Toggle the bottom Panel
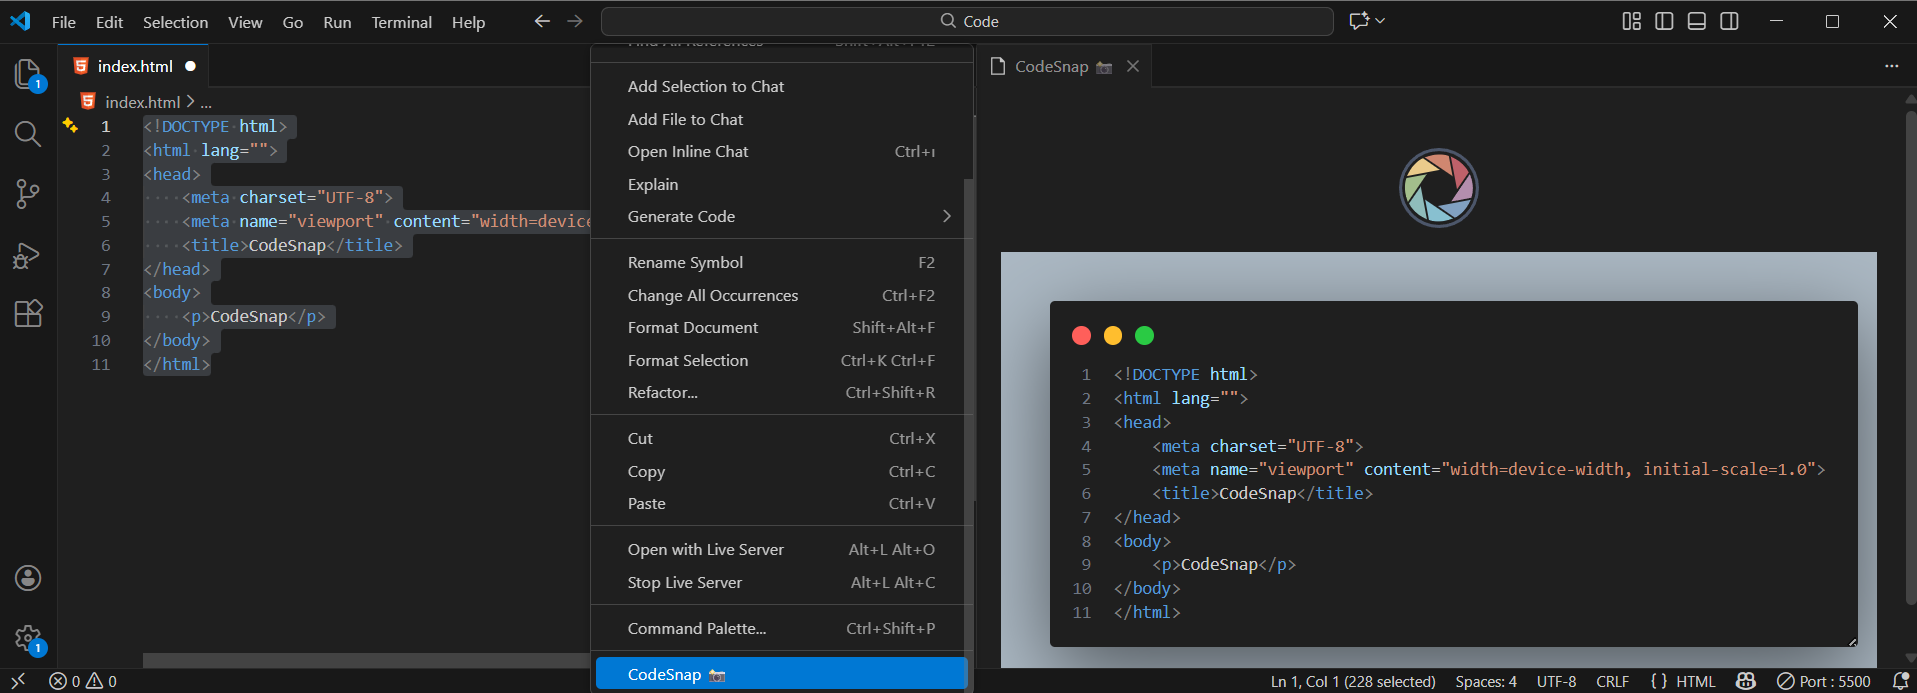The image size is (1917, 693). click(x=1697, y=21)
